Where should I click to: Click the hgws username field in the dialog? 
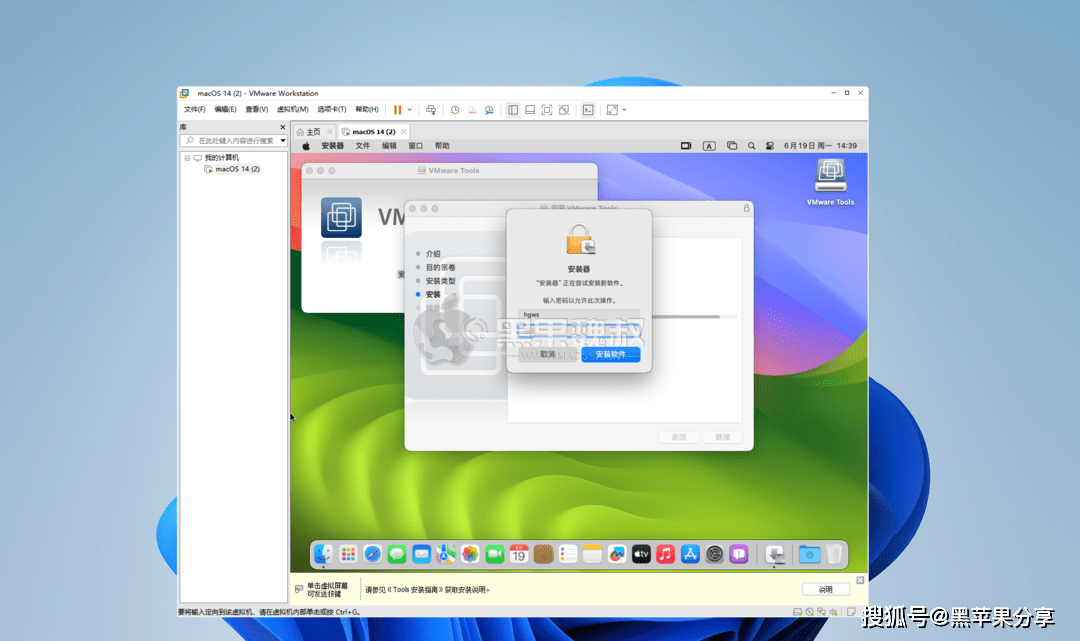pyautogui.click(x=579, y=315)
